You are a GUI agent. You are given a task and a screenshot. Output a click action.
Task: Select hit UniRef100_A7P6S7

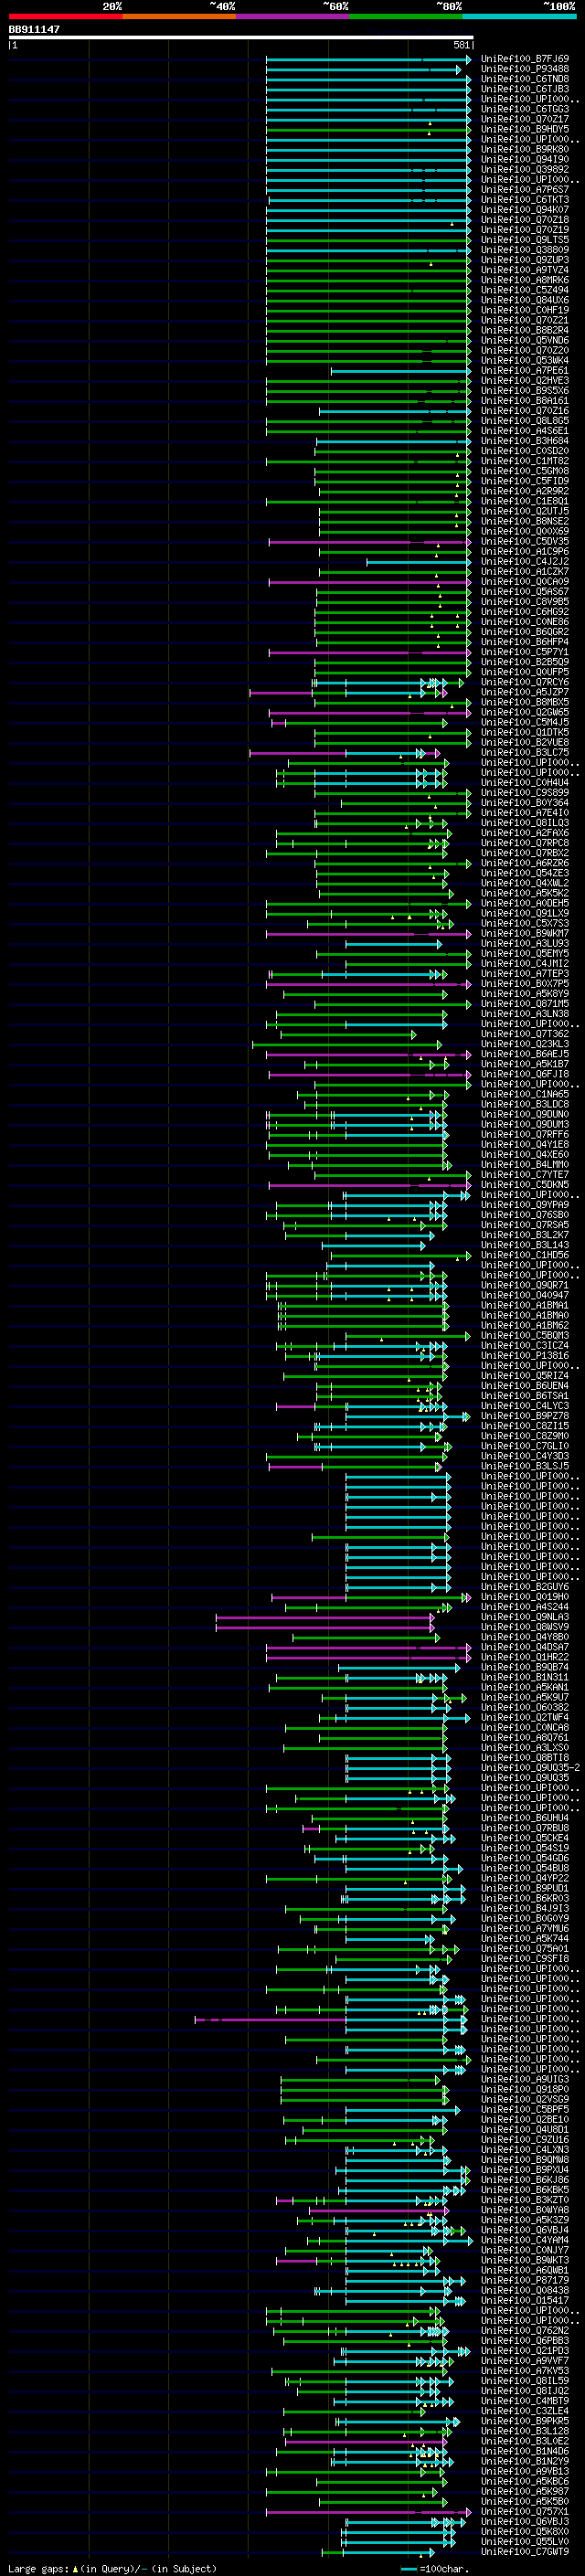tap(525, 189)
